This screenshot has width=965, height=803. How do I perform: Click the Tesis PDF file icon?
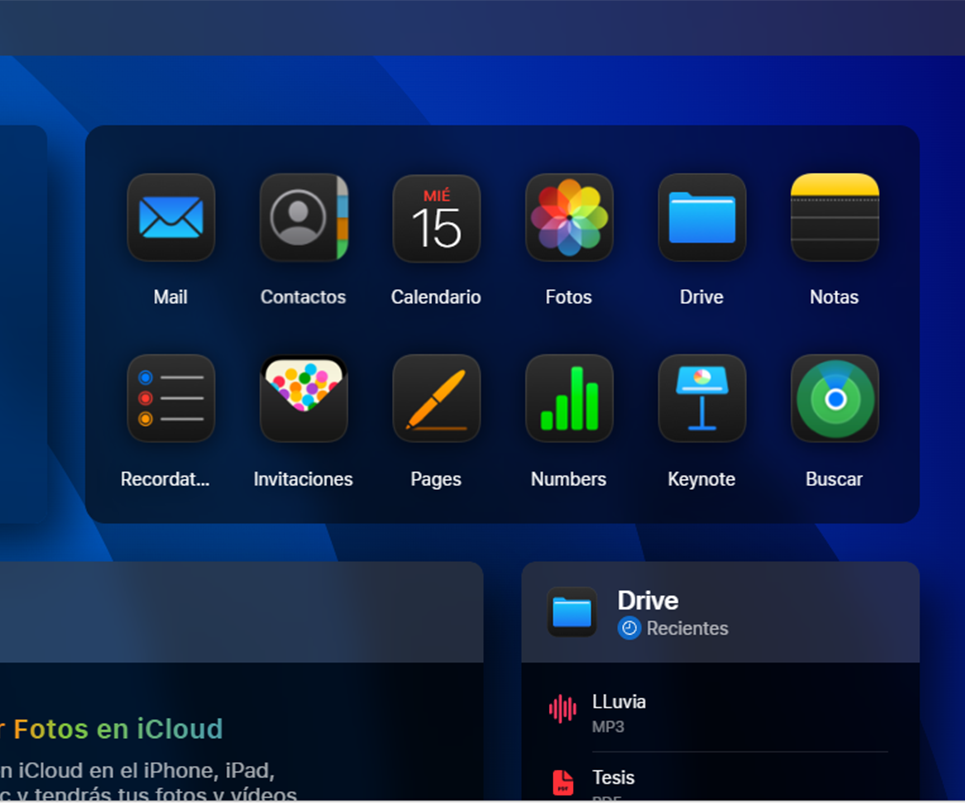(563, 782)
